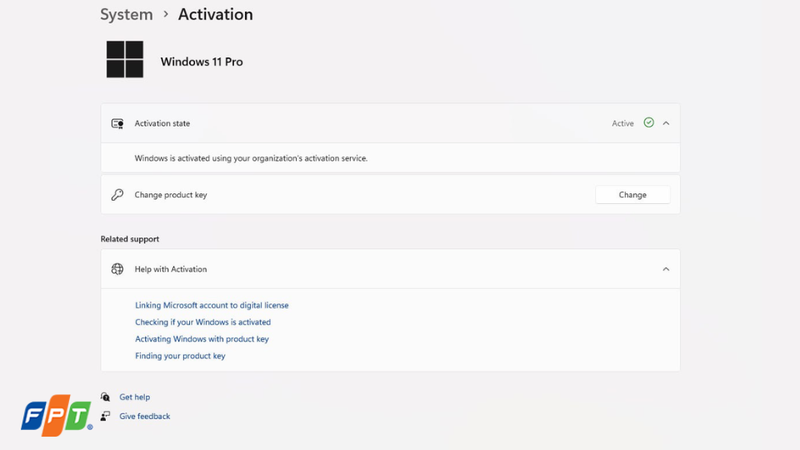Screen dimensions: 800x450
Task: Open Finding your product key link
Action: 180,356
